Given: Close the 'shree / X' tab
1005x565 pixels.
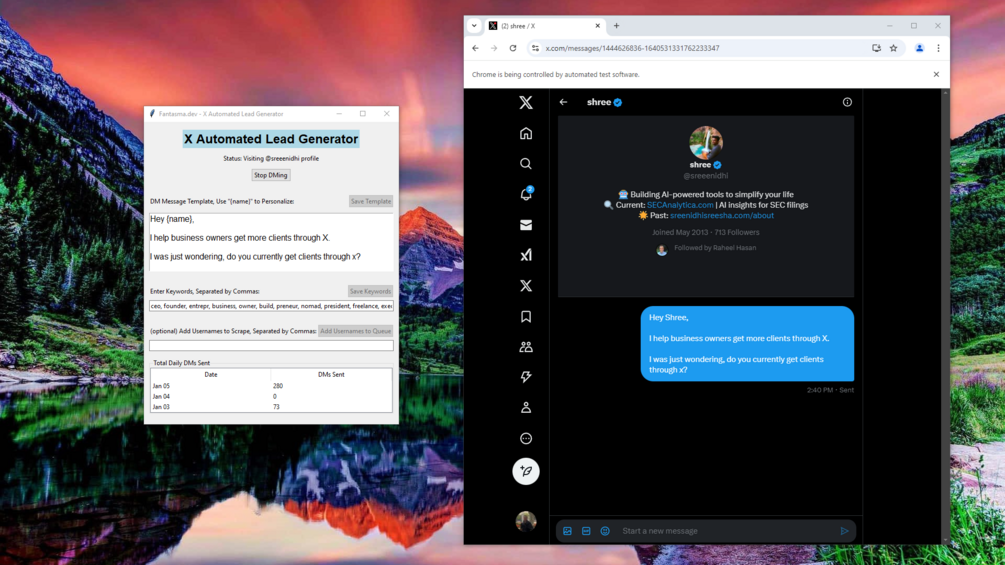Looking at the screenshot, I should [597, 26].
